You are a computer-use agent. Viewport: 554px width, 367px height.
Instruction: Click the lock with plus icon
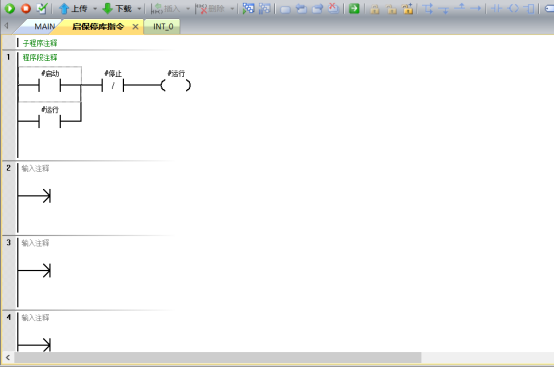click(x=407, y=8)
